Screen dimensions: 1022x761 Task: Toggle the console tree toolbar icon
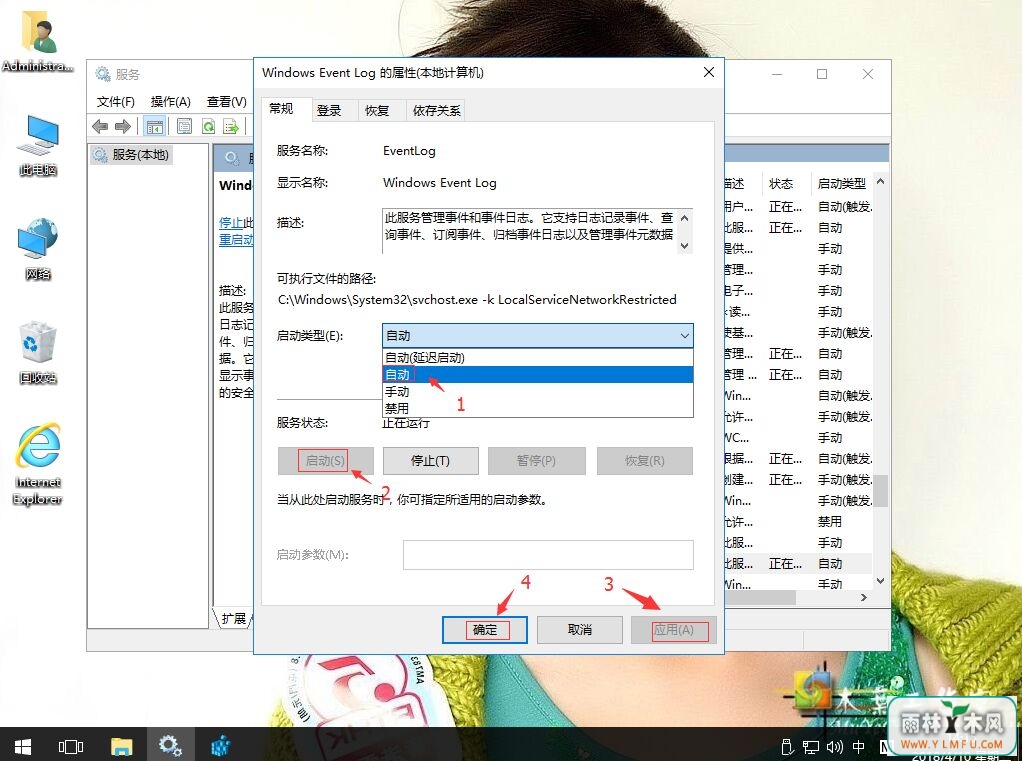tap(154, 126)
